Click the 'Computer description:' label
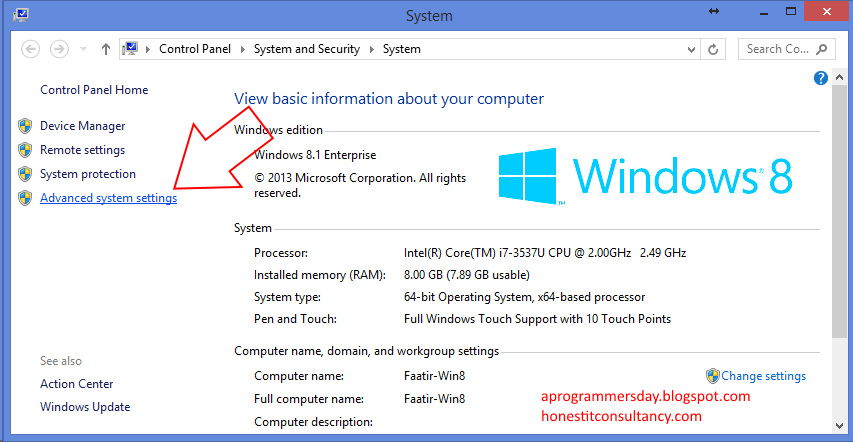Screen dimensions: 853x442 pyautogui.click(x=313, y=422)
